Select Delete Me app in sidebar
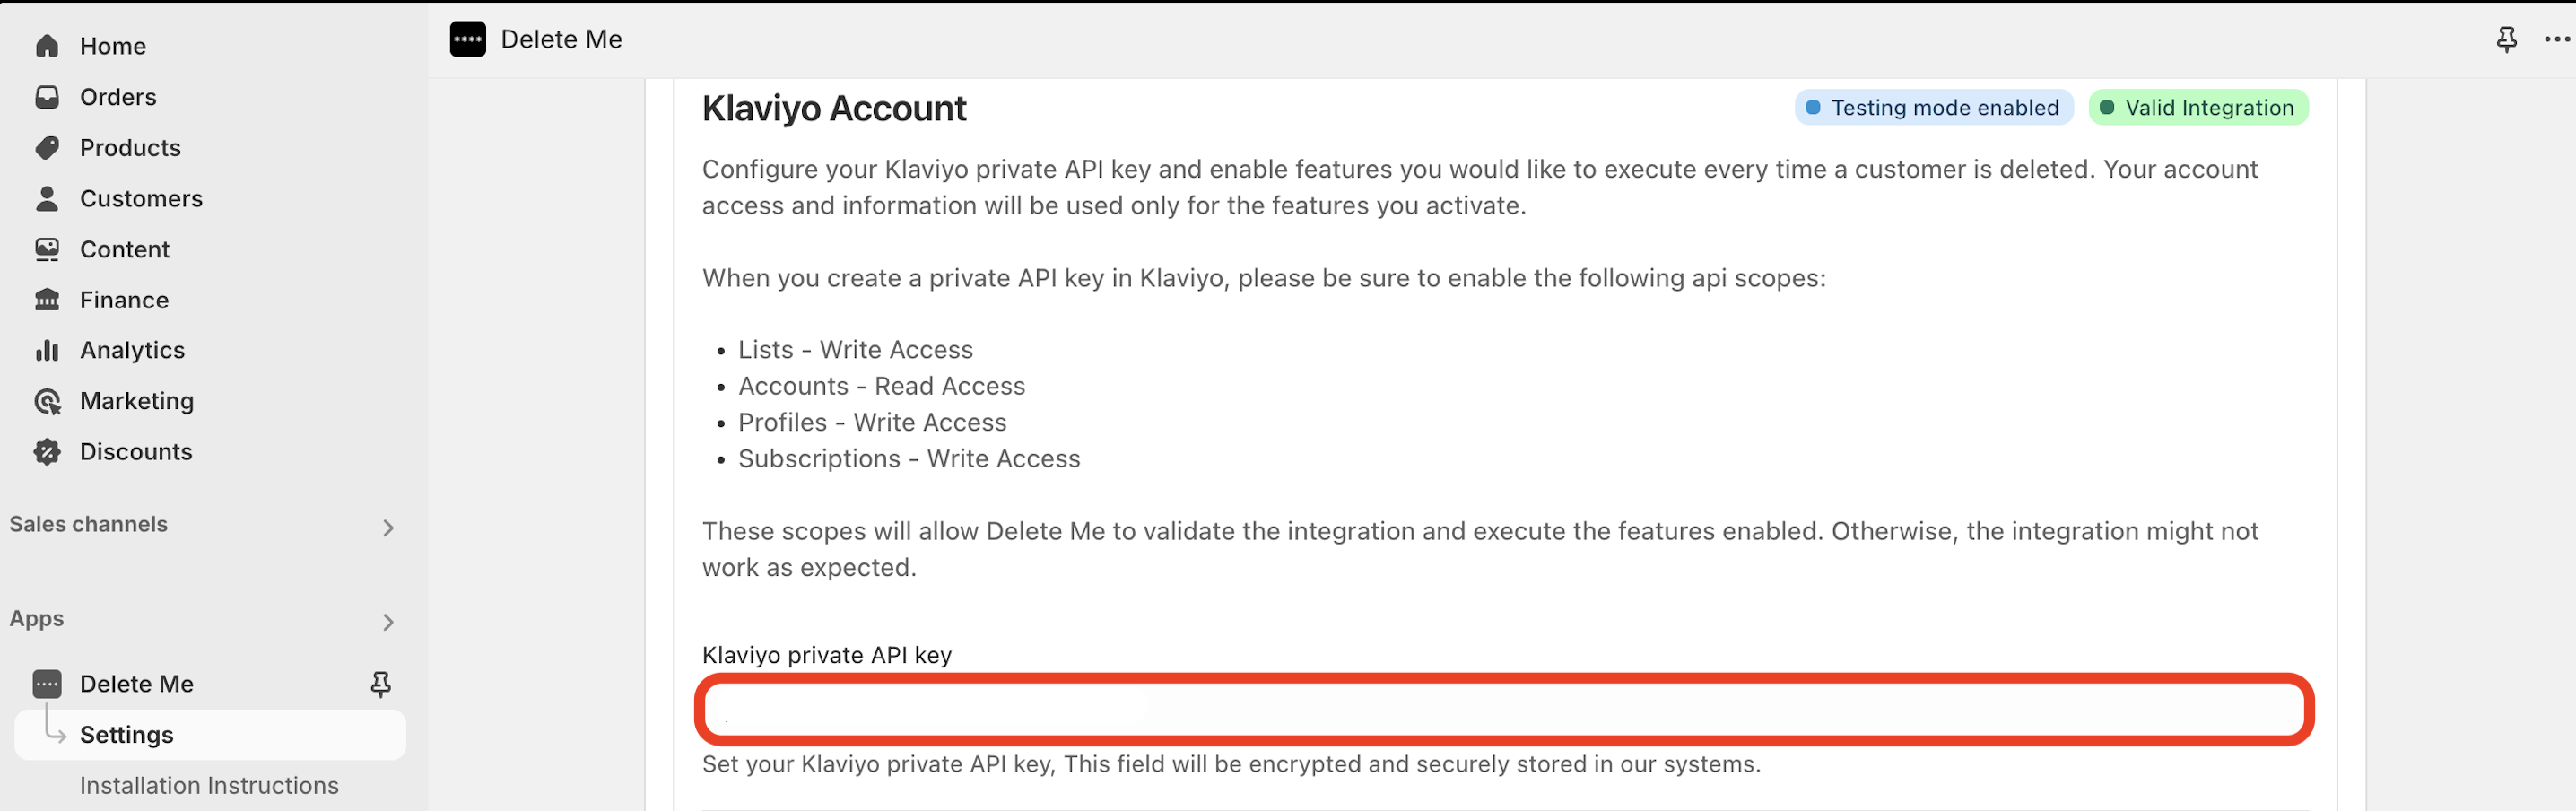The image size is (2576, 811). (137, 684)
